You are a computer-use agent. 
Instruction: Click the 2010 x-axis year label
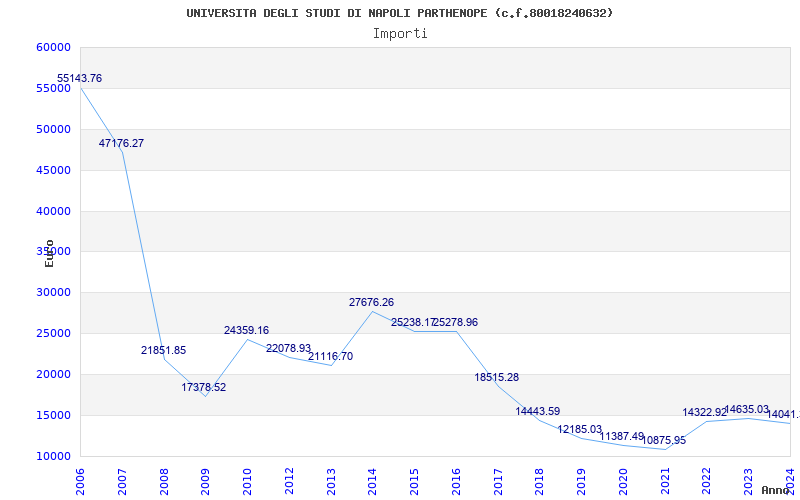247,482
